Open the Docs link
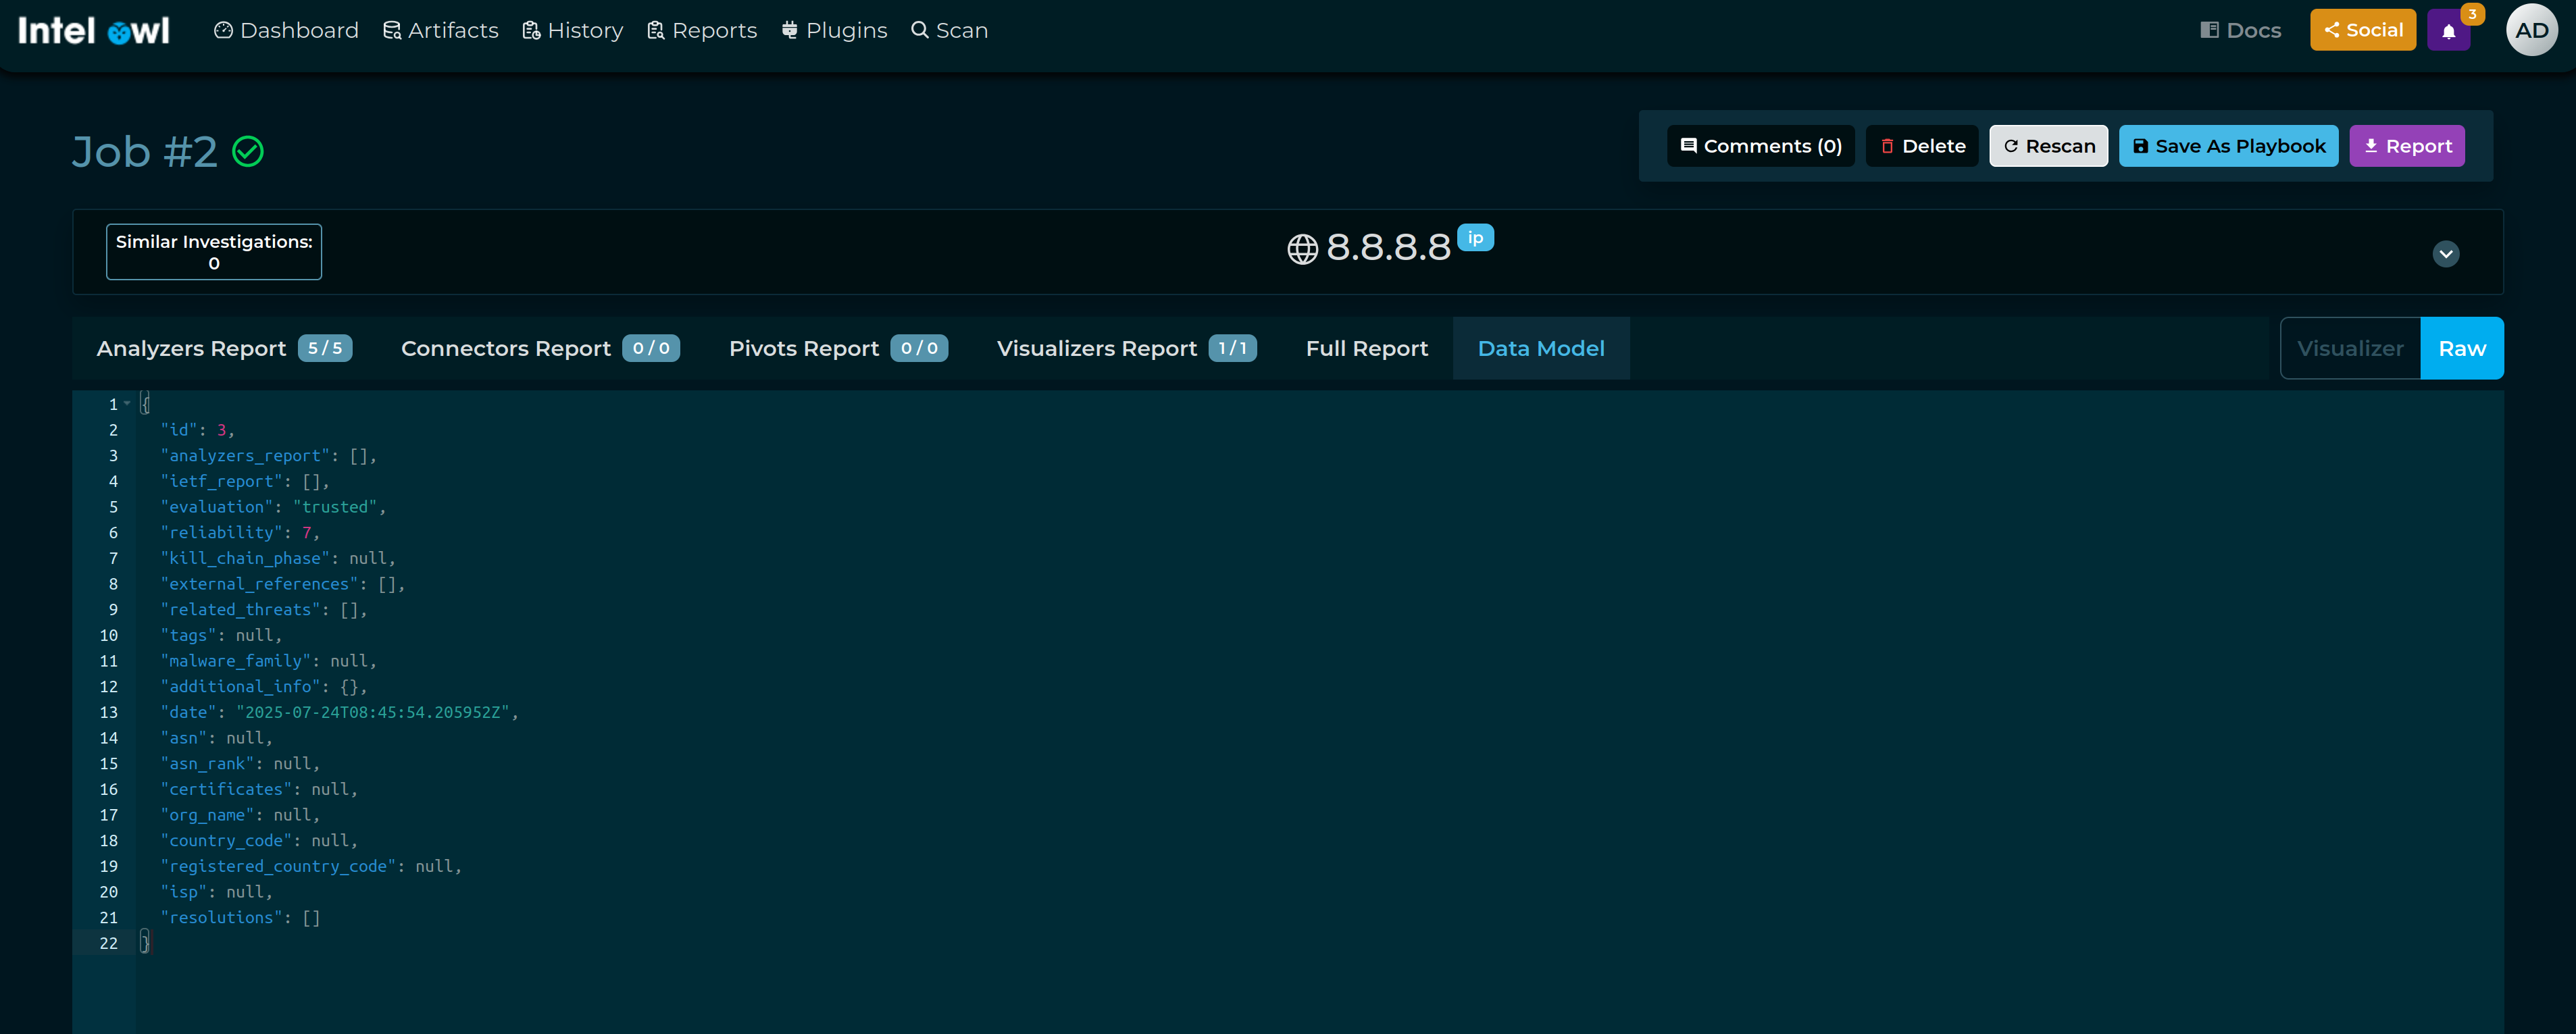 2241,31
